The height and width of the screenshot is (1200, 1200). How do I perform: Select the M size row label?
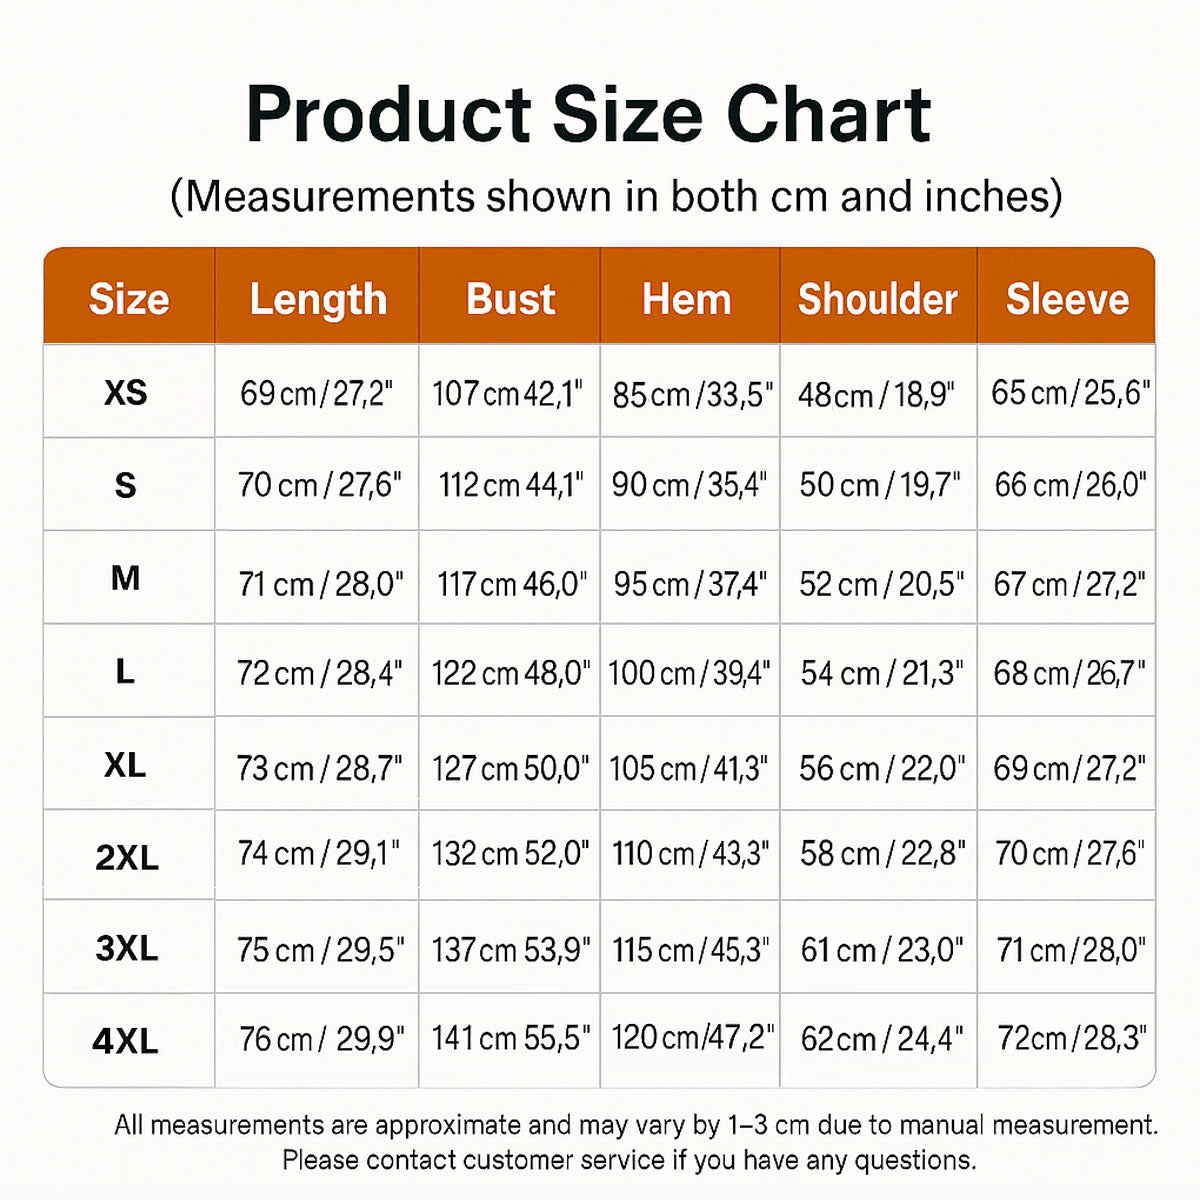click(126, 578)
